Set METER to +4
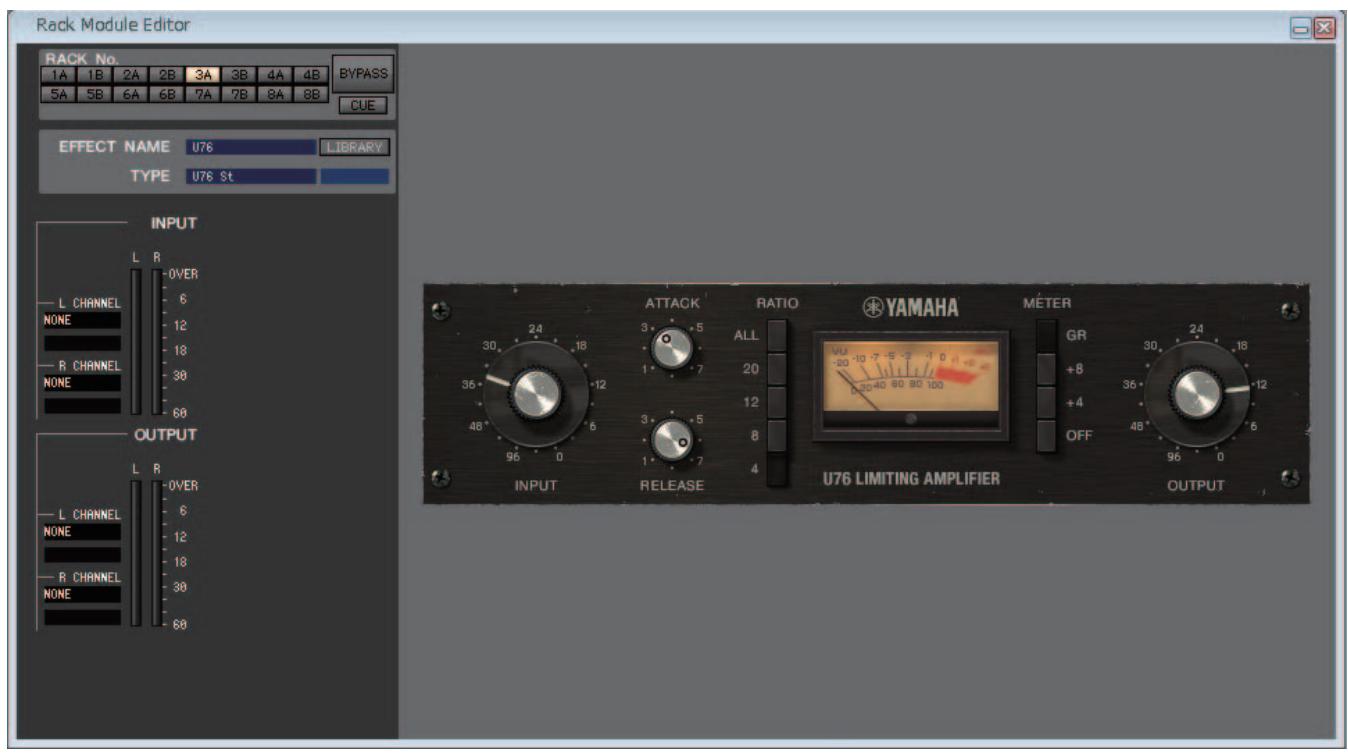The height and width of the screenshot is (753, 1348). pyautogui.click(x=1047, y=403)
